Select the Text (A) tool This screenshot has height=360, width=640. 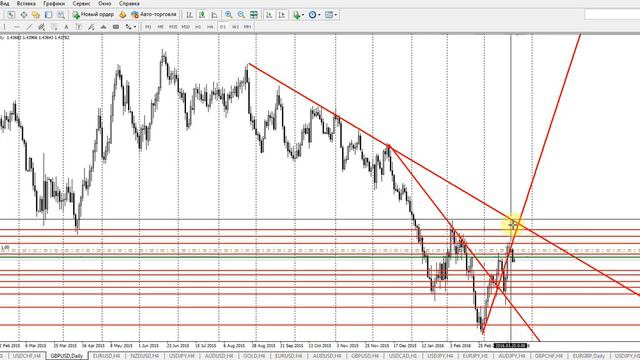pos(66,27)
